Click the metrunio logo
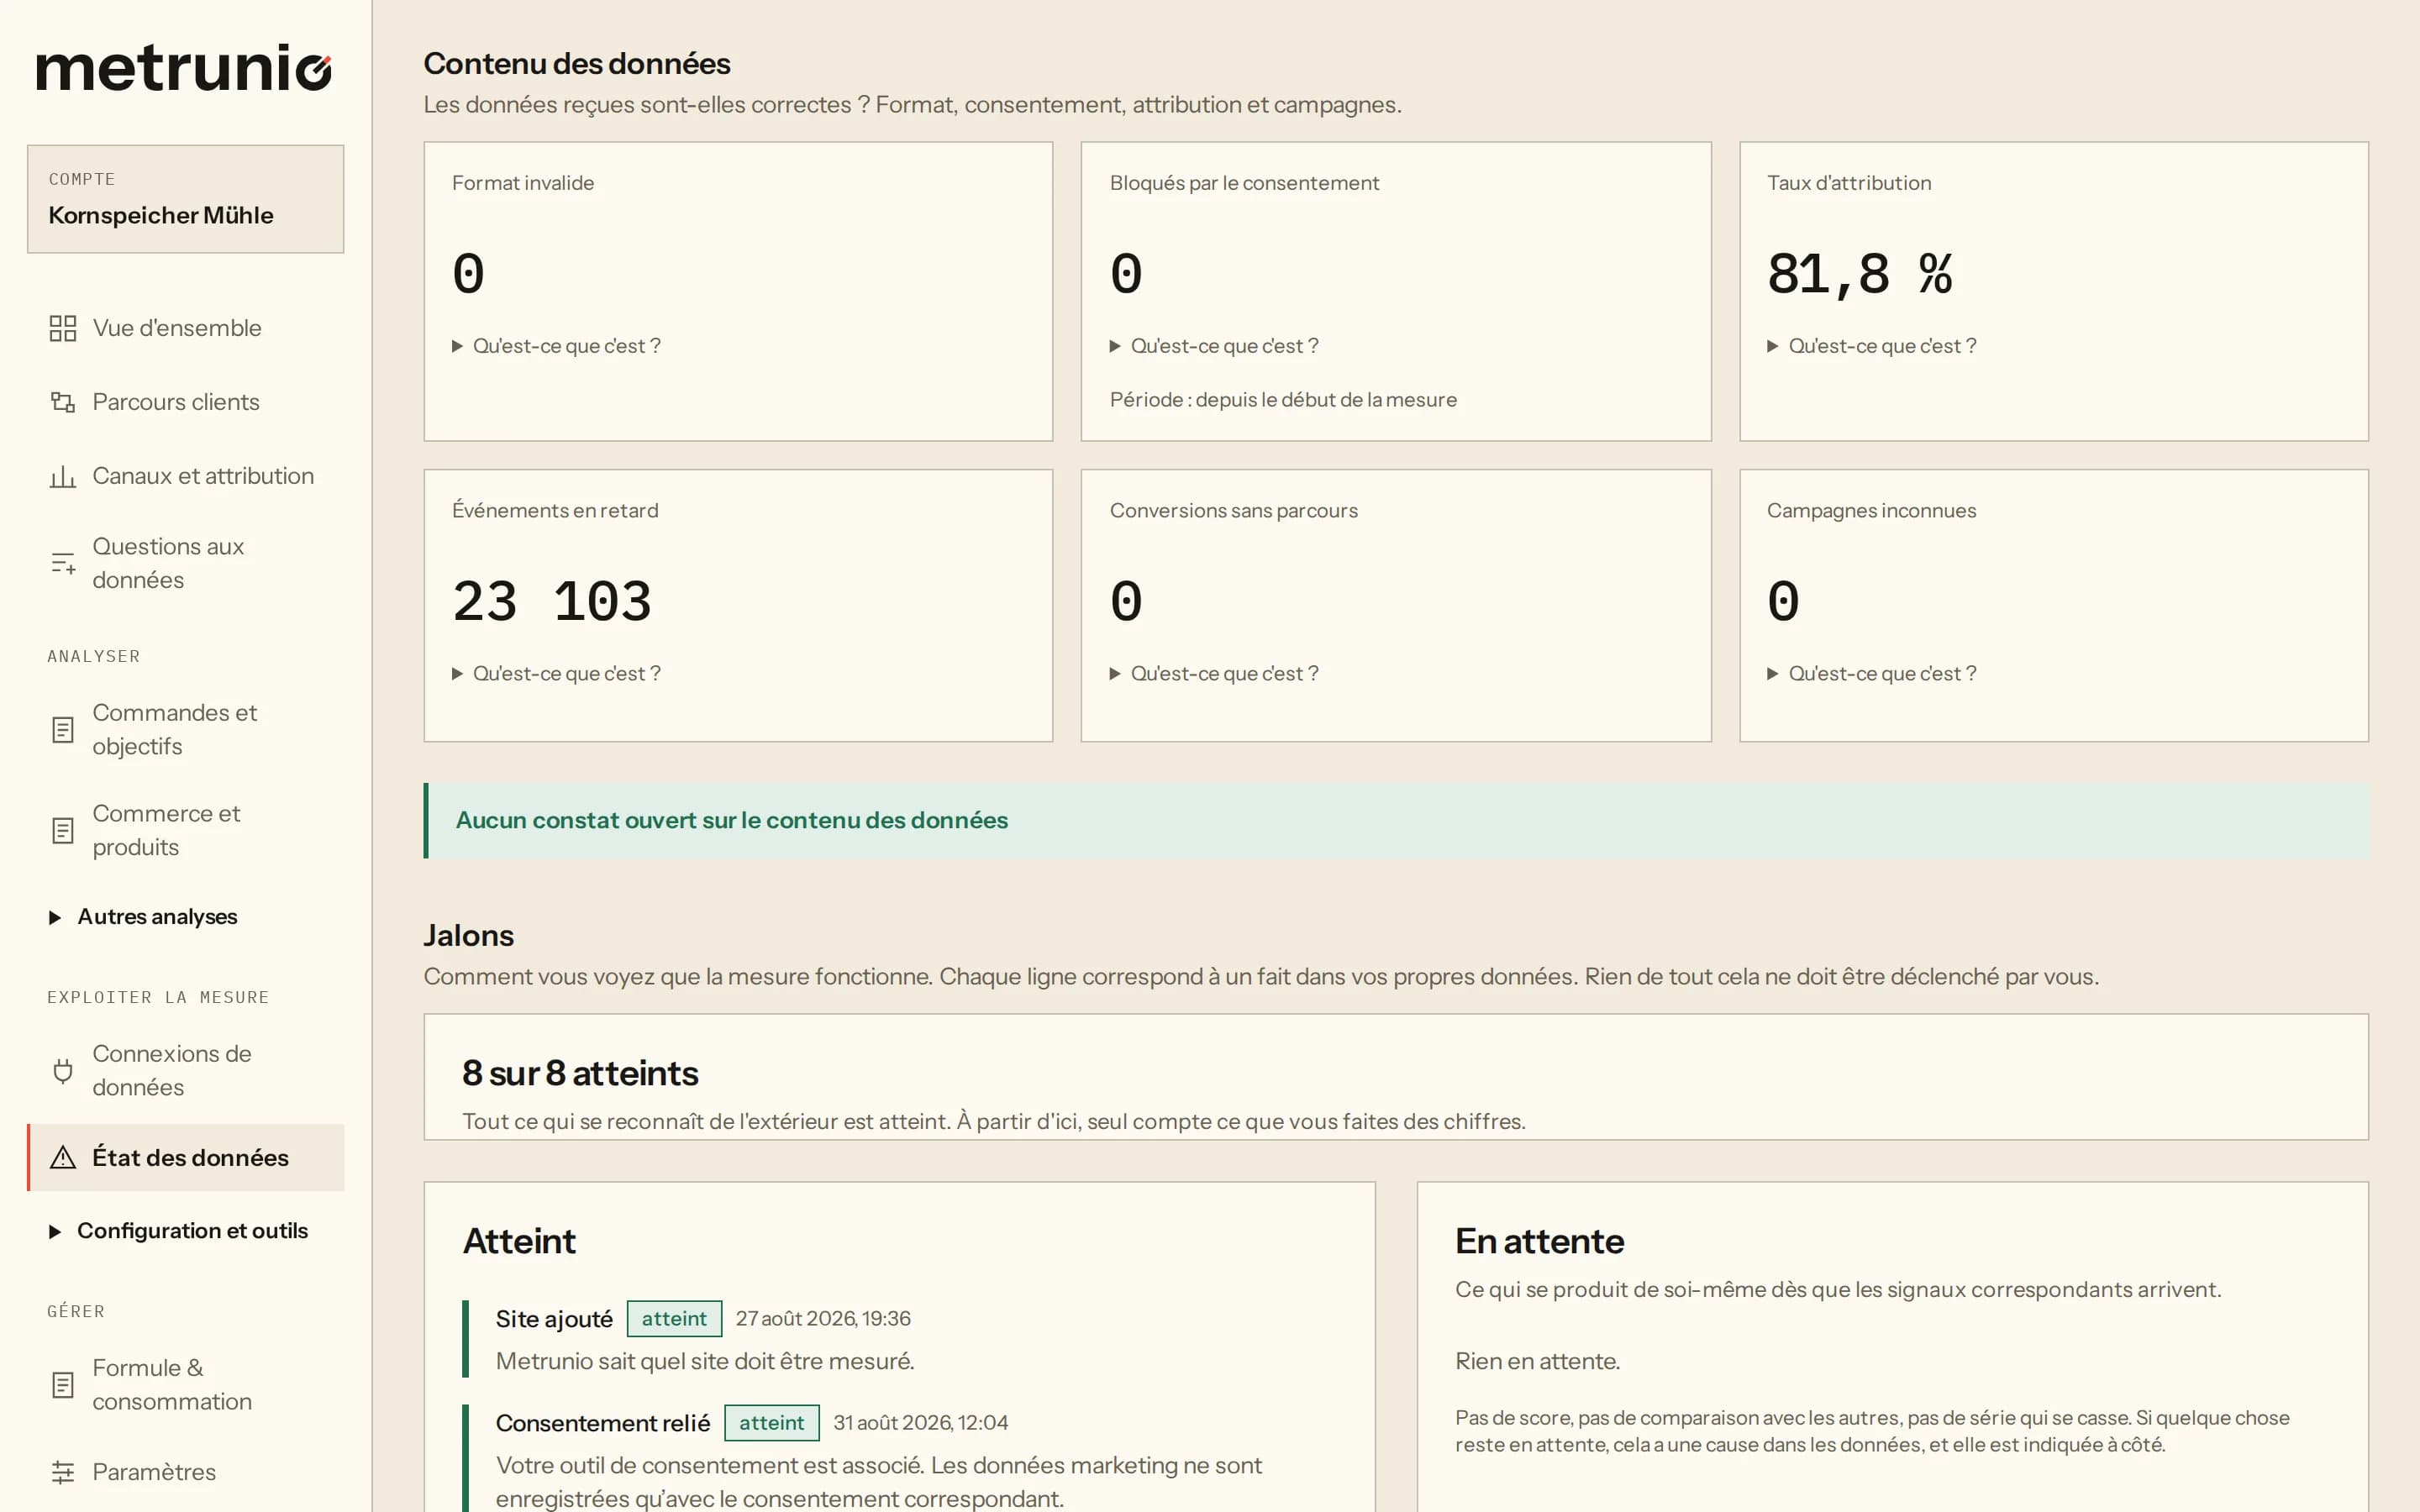 184,68
